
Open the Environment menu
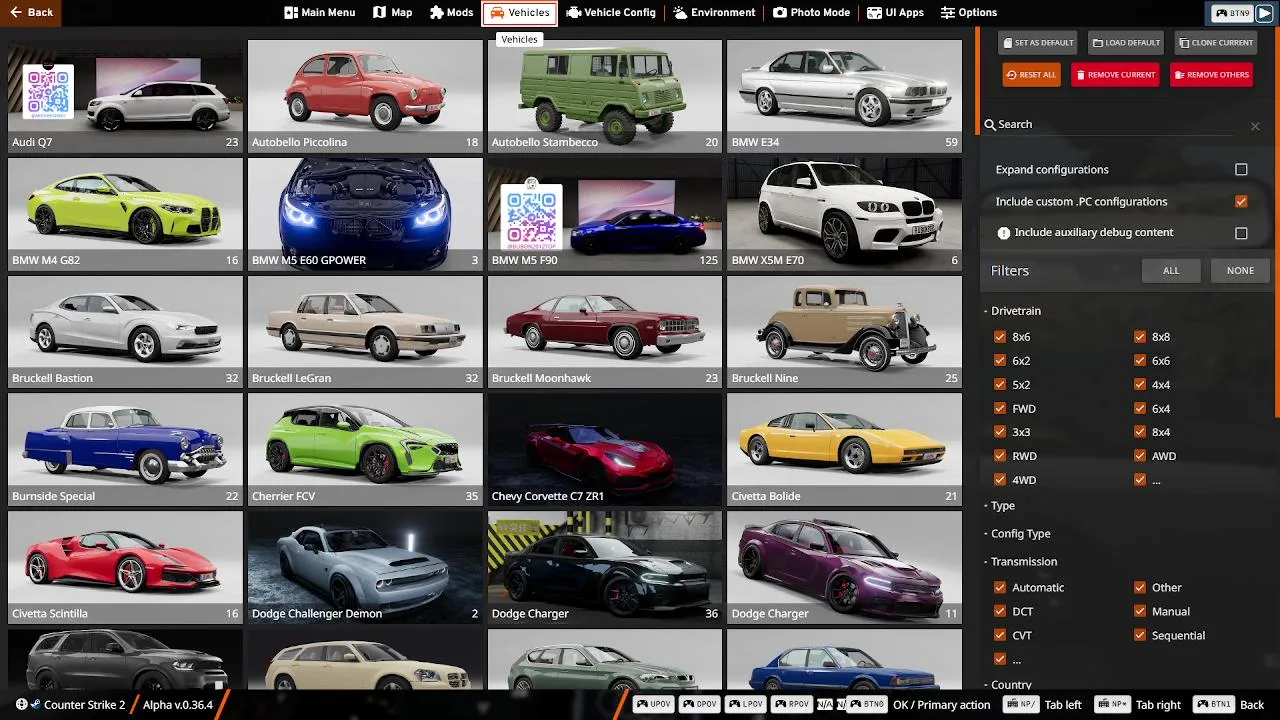point(714,13)
